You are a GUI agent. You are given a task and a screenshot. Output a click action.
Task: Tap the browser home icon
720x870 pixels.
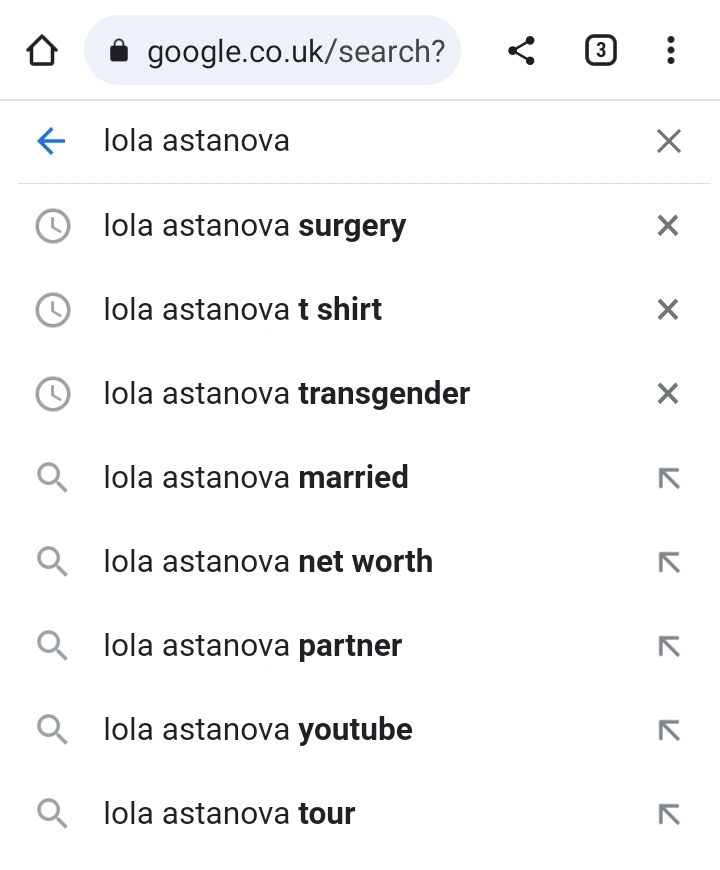pyautogui.click(x=41, y=51)
